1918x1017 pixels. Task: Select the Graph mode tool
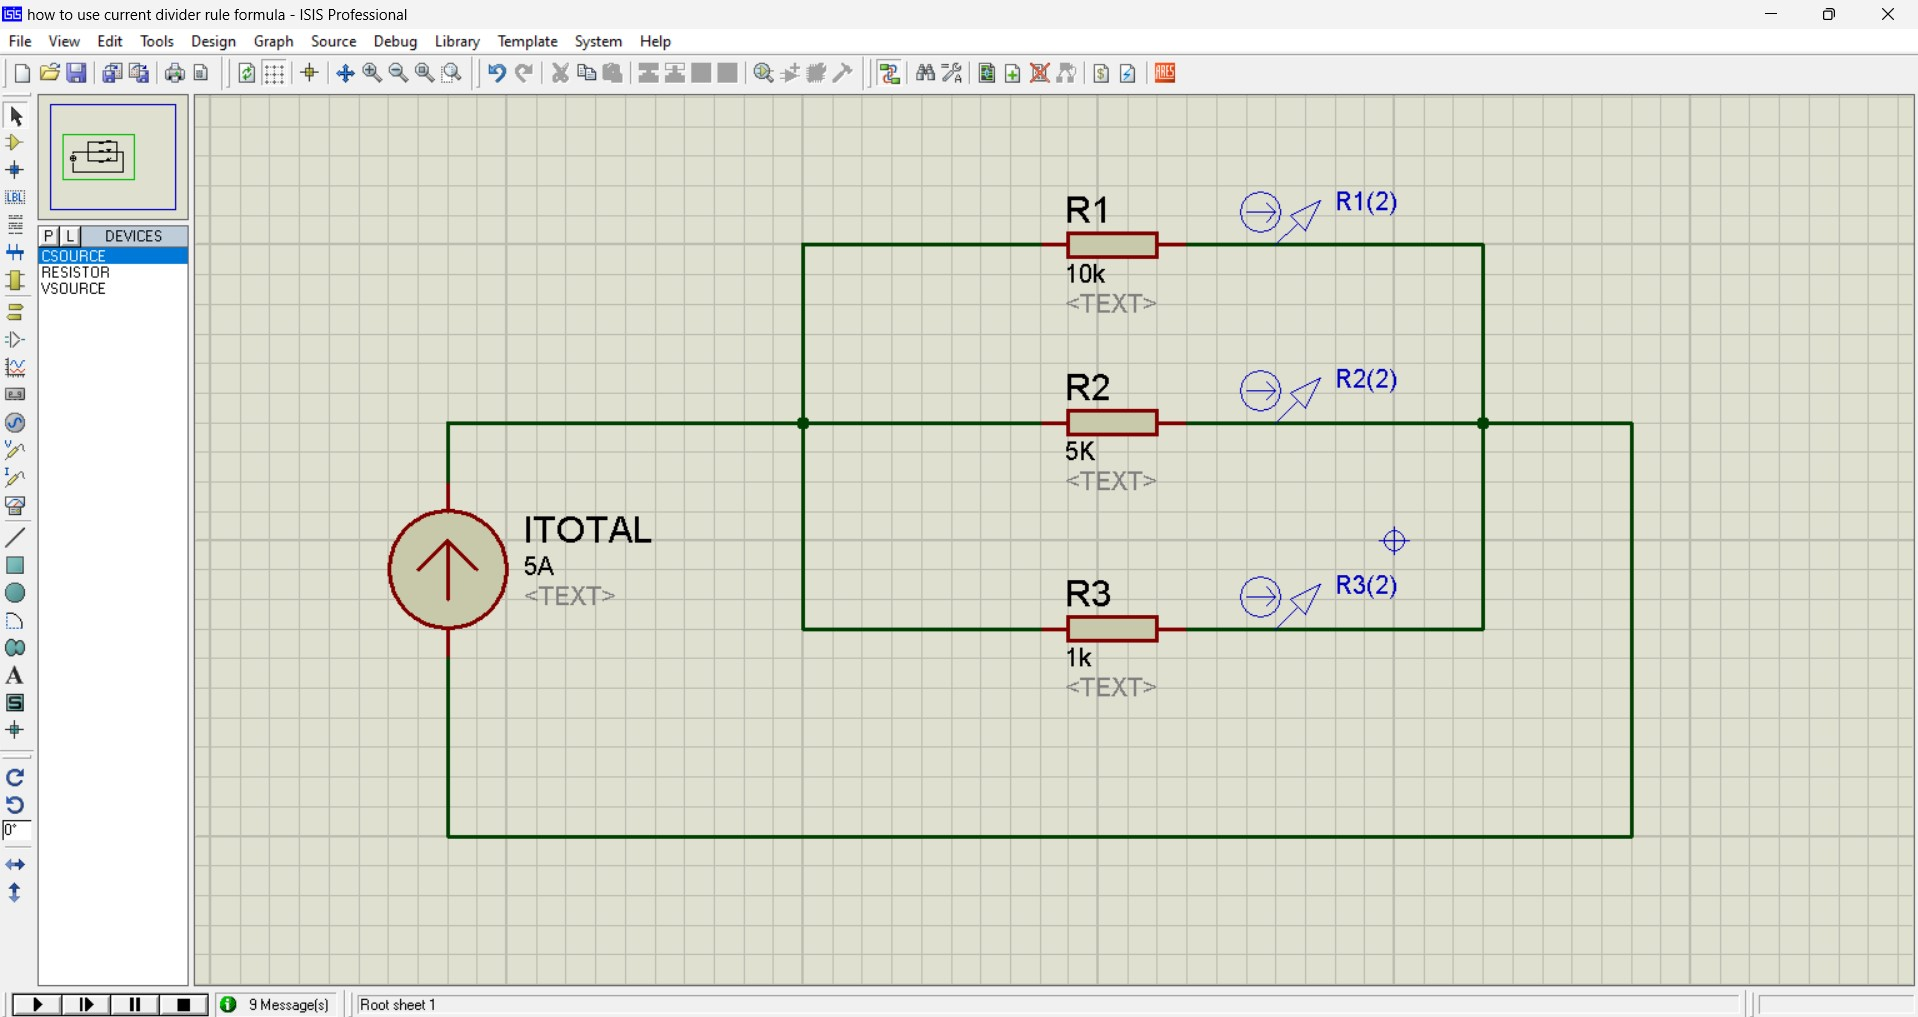click(15, 367)
